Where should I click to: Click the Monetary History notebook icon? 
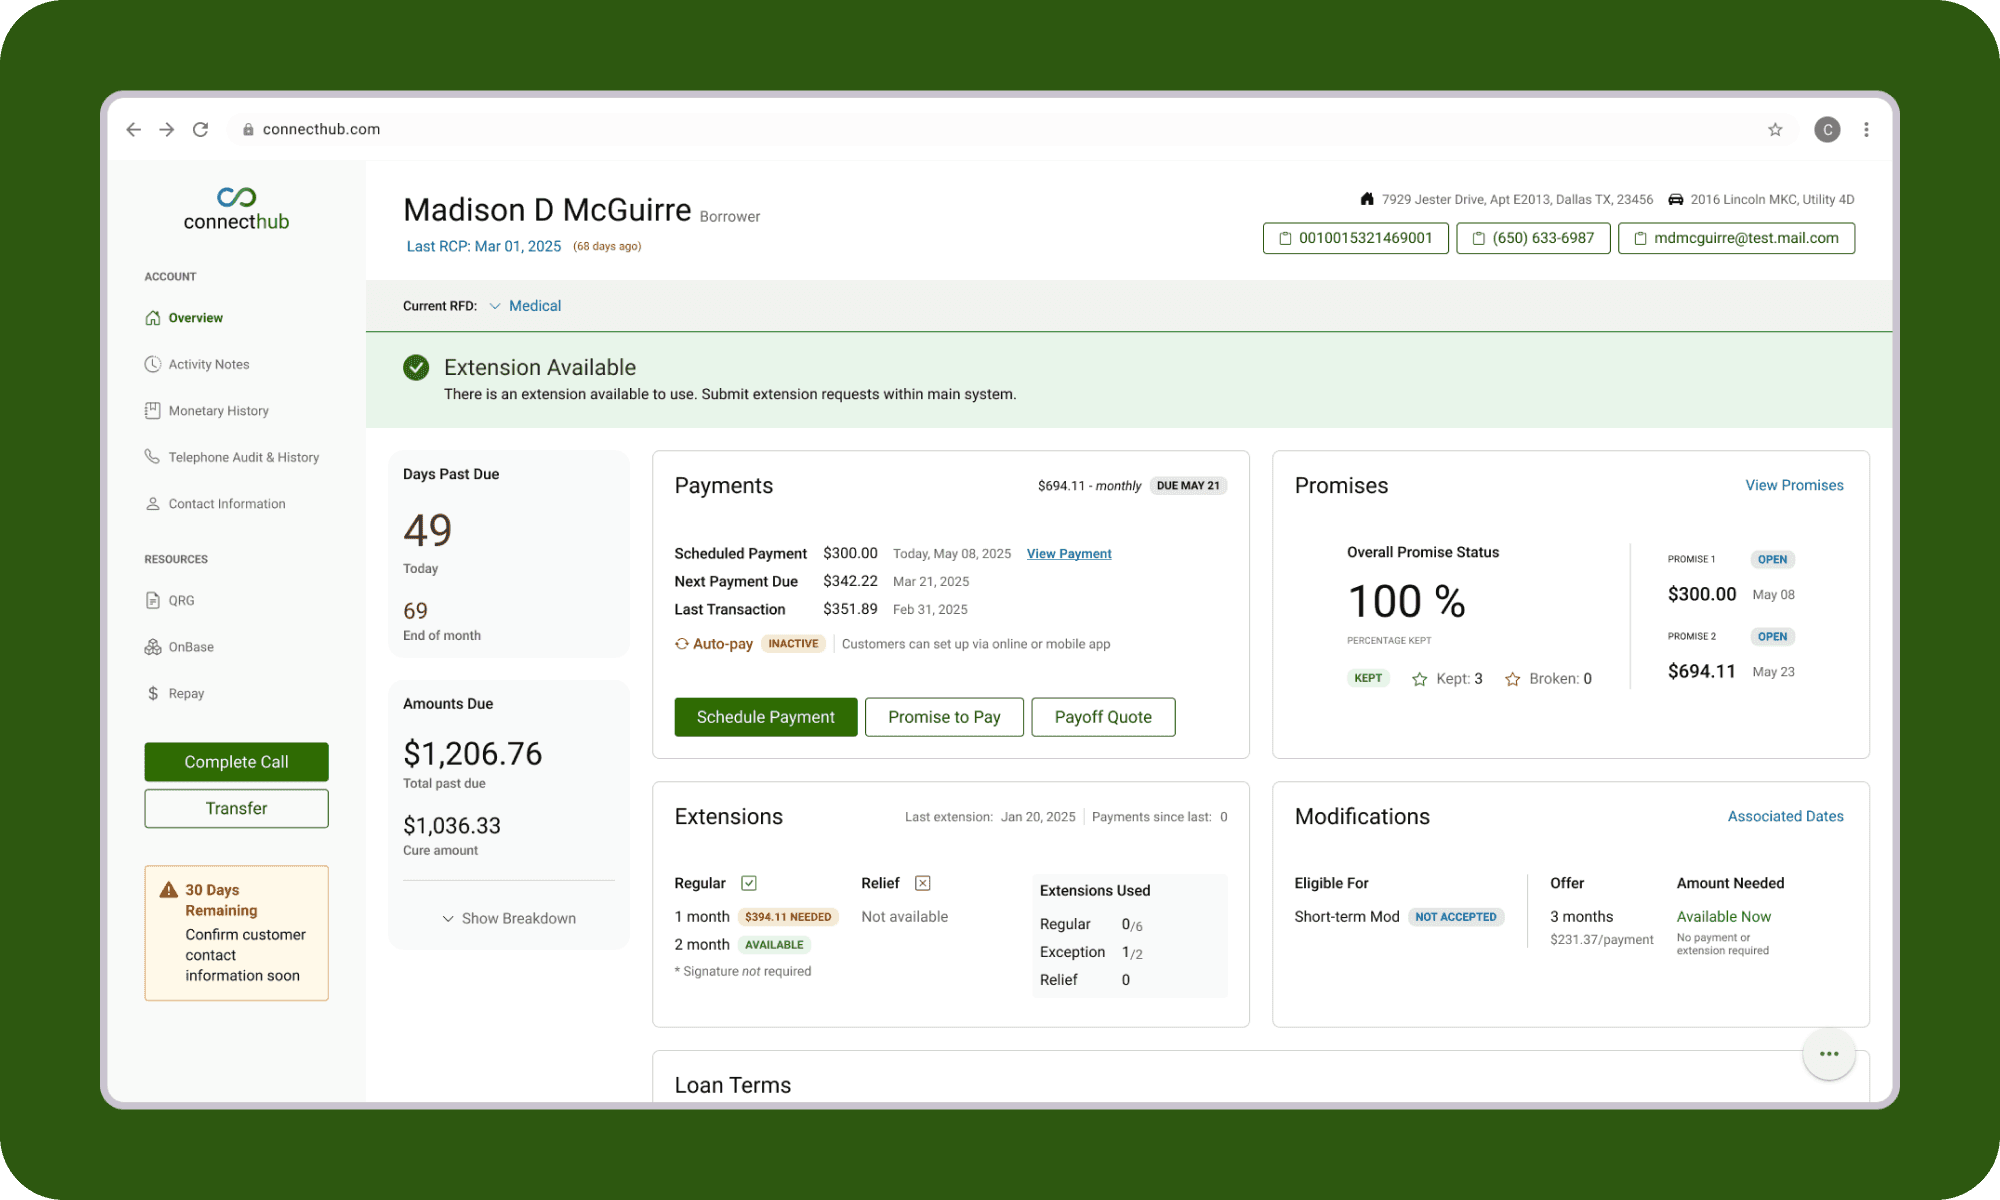click(152, 410)
